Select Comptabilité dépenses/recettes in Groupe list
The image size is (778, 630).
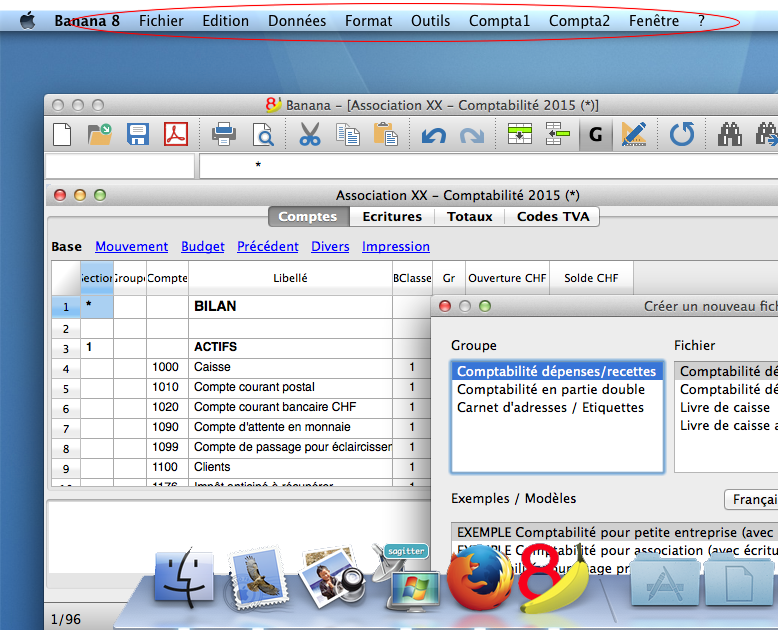click(x=557, y=372)
